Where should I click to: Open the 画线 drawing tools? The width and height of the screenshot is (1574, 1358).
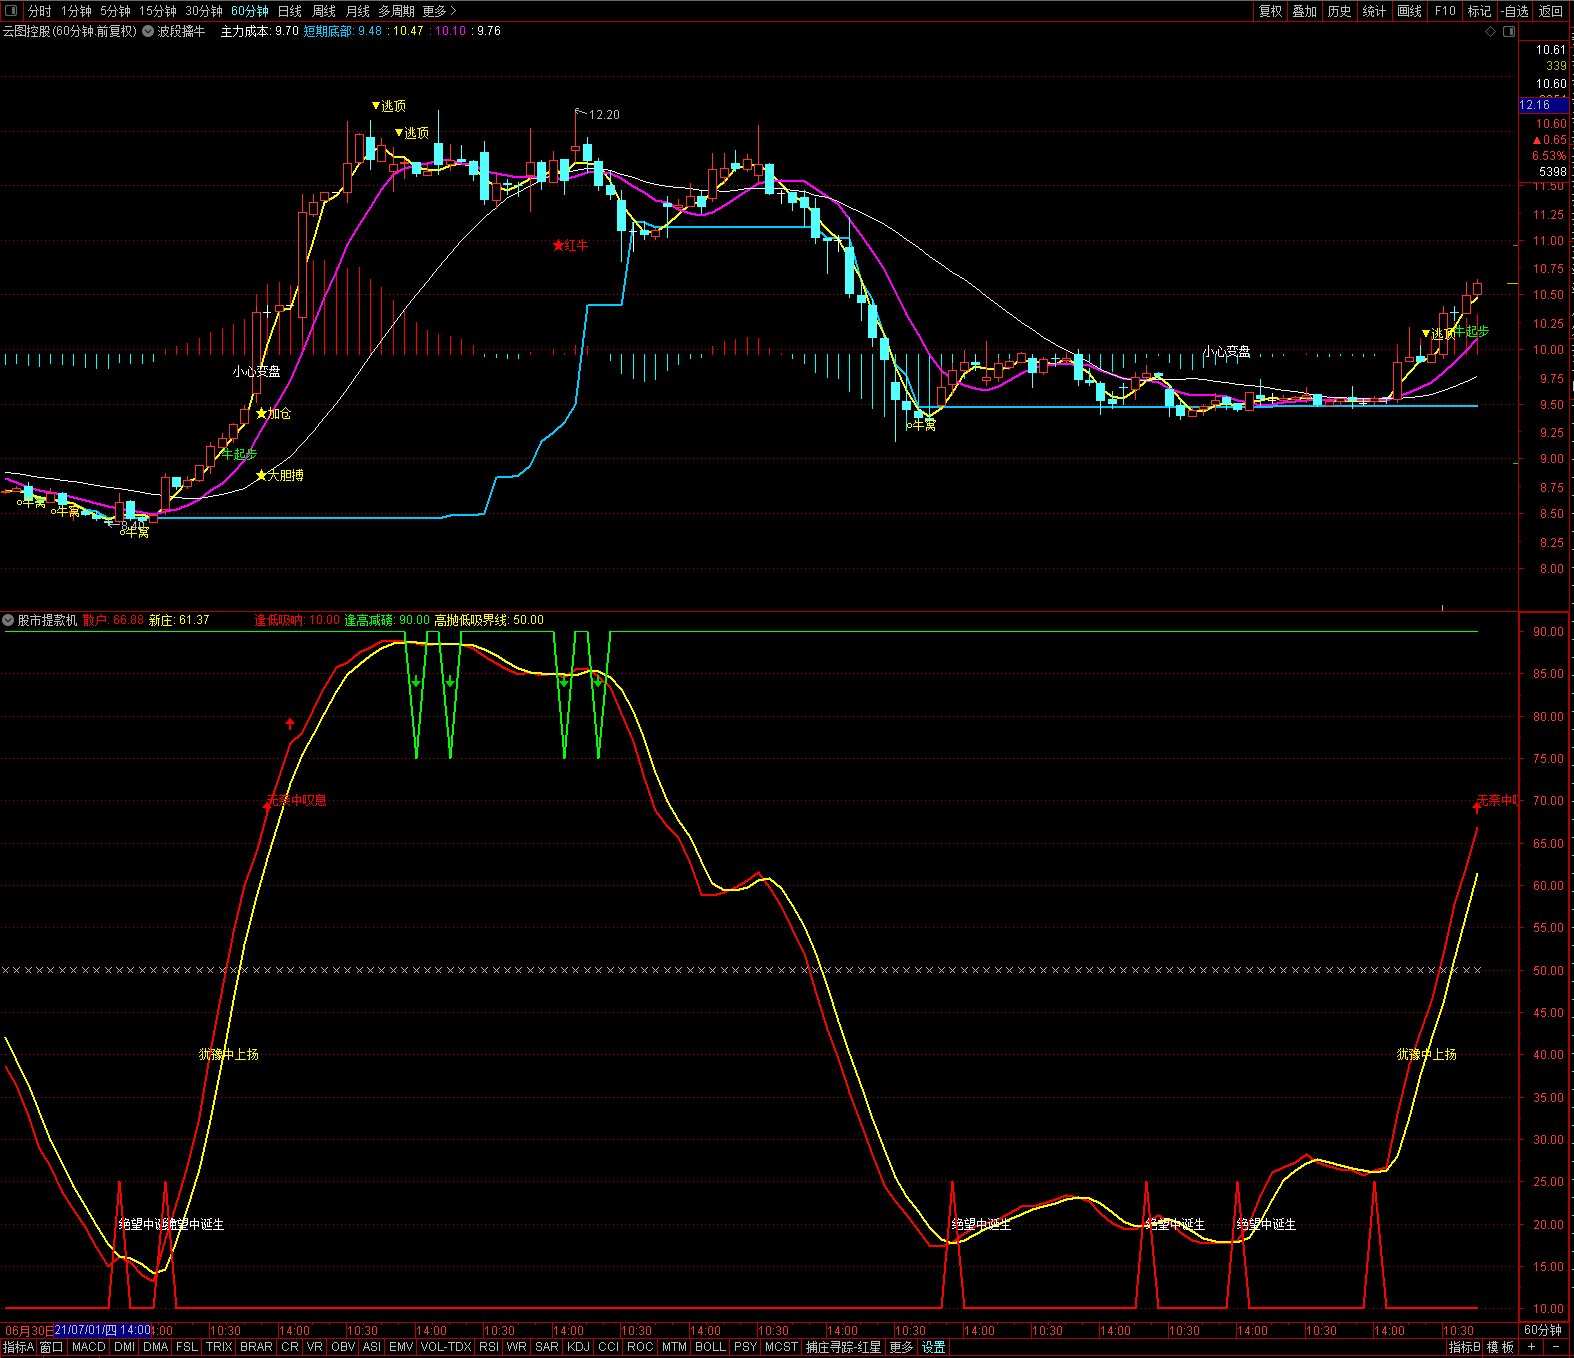(x=1409, y=11)
